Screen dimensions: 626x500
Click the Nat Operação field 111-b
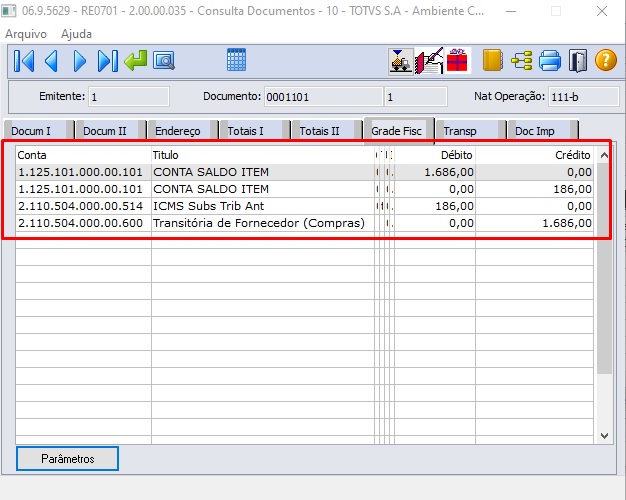[x=583, y=97]
